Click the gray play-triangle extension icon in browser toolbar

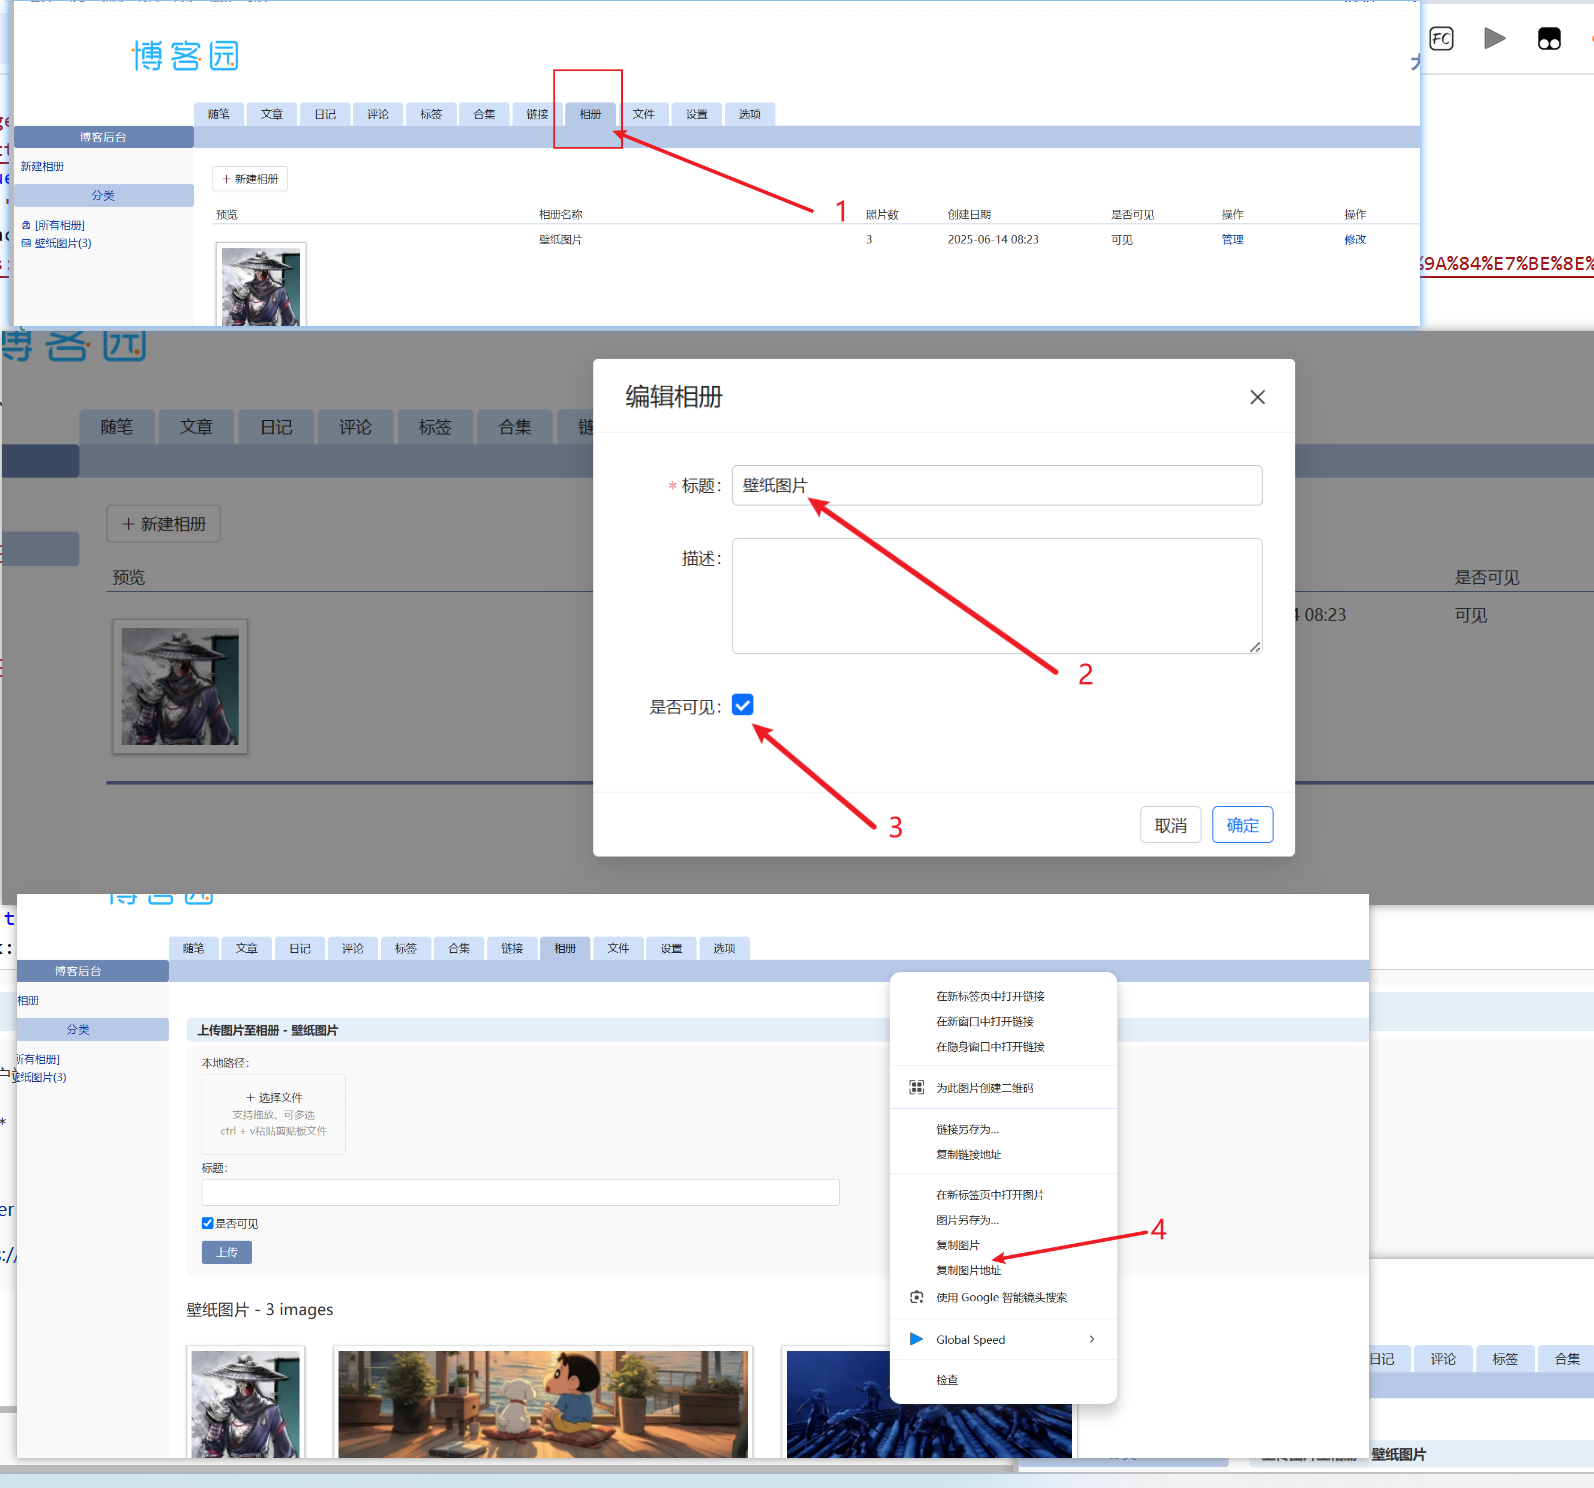(x=1495, y=39)
